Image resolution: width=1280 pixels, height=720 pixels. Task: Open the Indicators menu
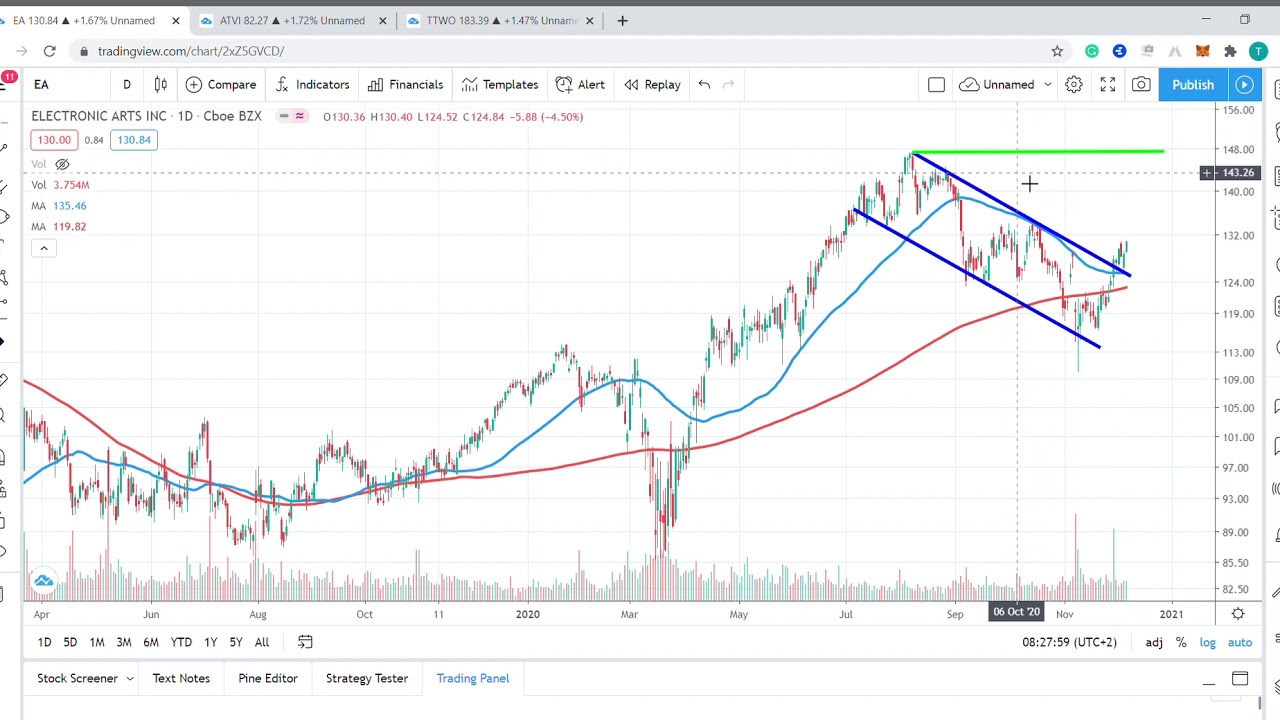click(311, 85)
